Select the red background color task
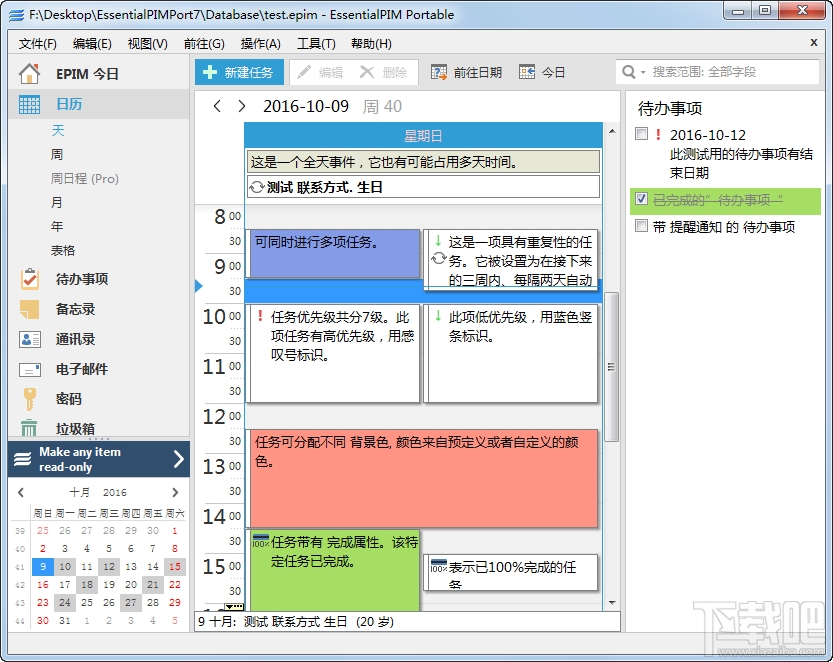 [x=423, y=478]
